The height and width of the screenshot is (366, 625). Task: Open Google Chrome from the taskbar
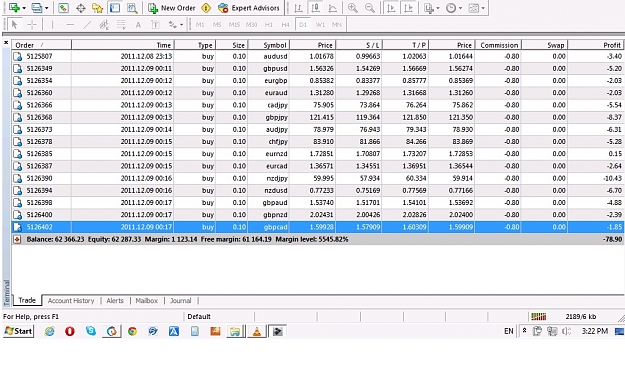(x=132, y=331)
